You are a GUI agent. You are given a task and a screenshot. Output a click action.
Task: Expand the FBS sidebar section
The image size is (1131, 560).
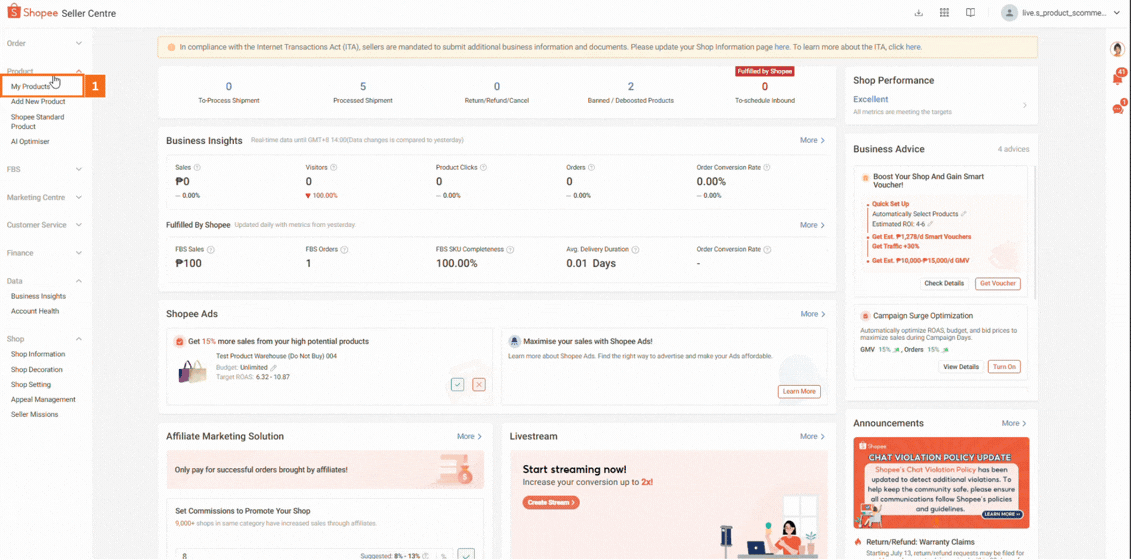(79, 170)
